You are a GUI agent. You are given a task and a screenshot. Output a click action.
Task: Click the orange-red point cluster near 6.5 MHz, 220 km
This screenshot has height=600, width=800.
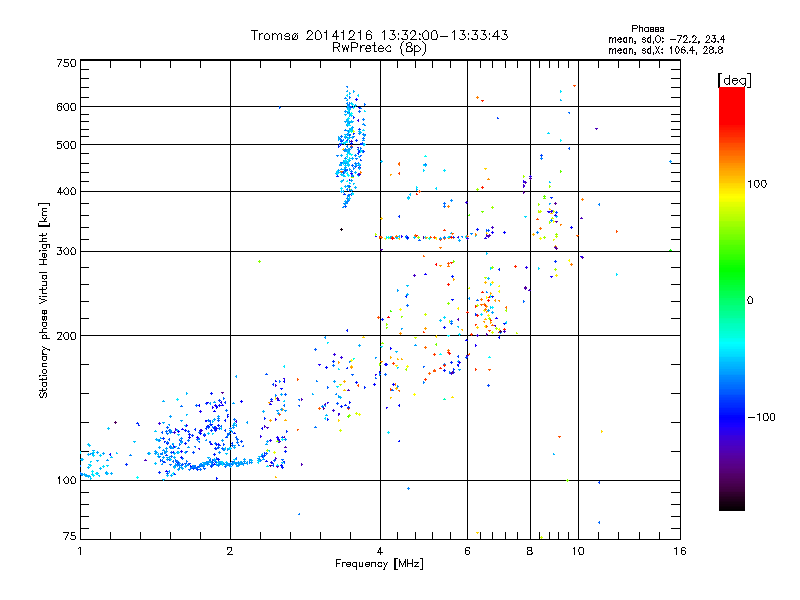(489, 310)
